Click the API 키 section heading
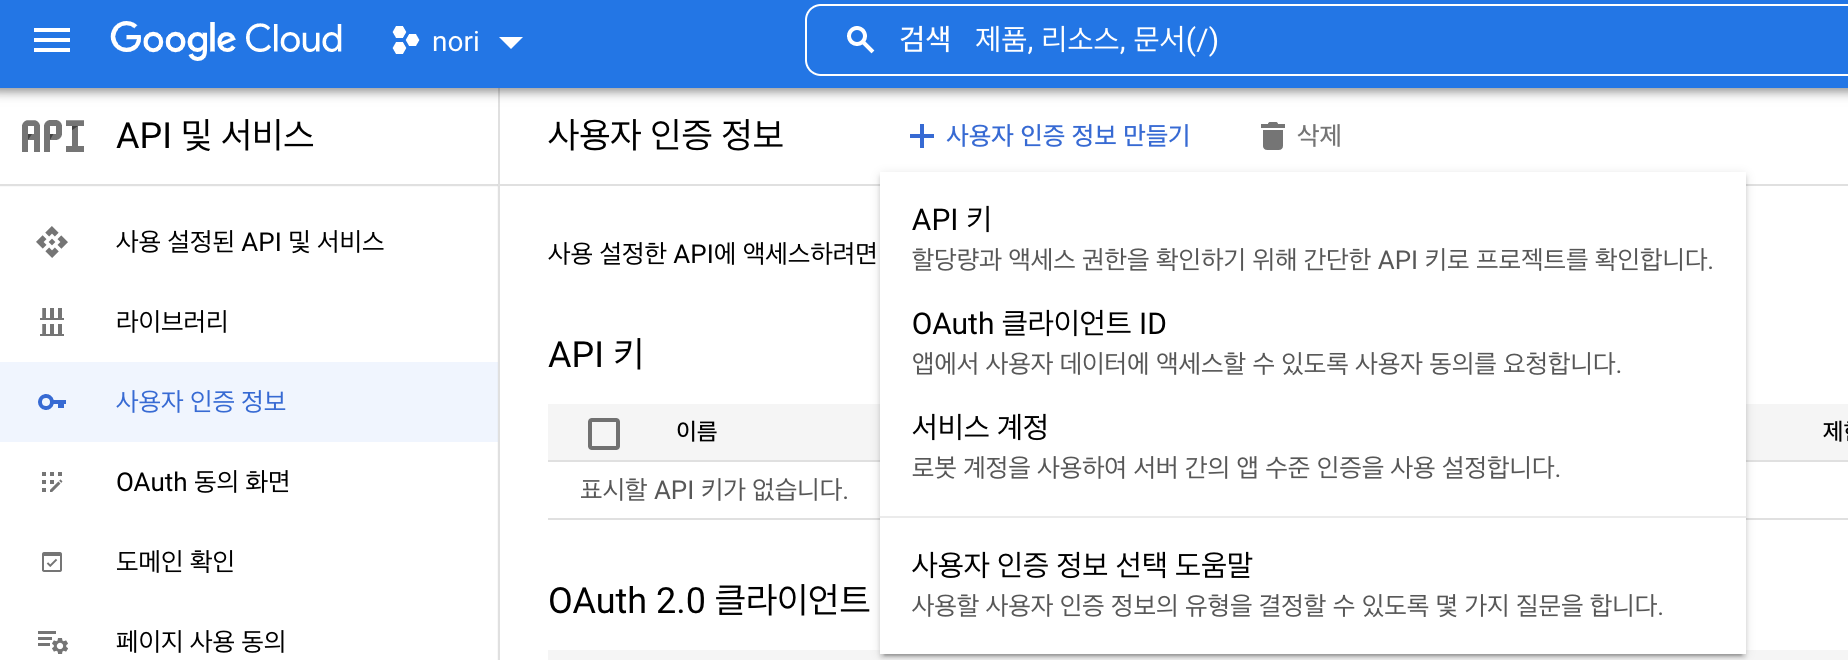The image size is (1848, 660). [596, 354]
